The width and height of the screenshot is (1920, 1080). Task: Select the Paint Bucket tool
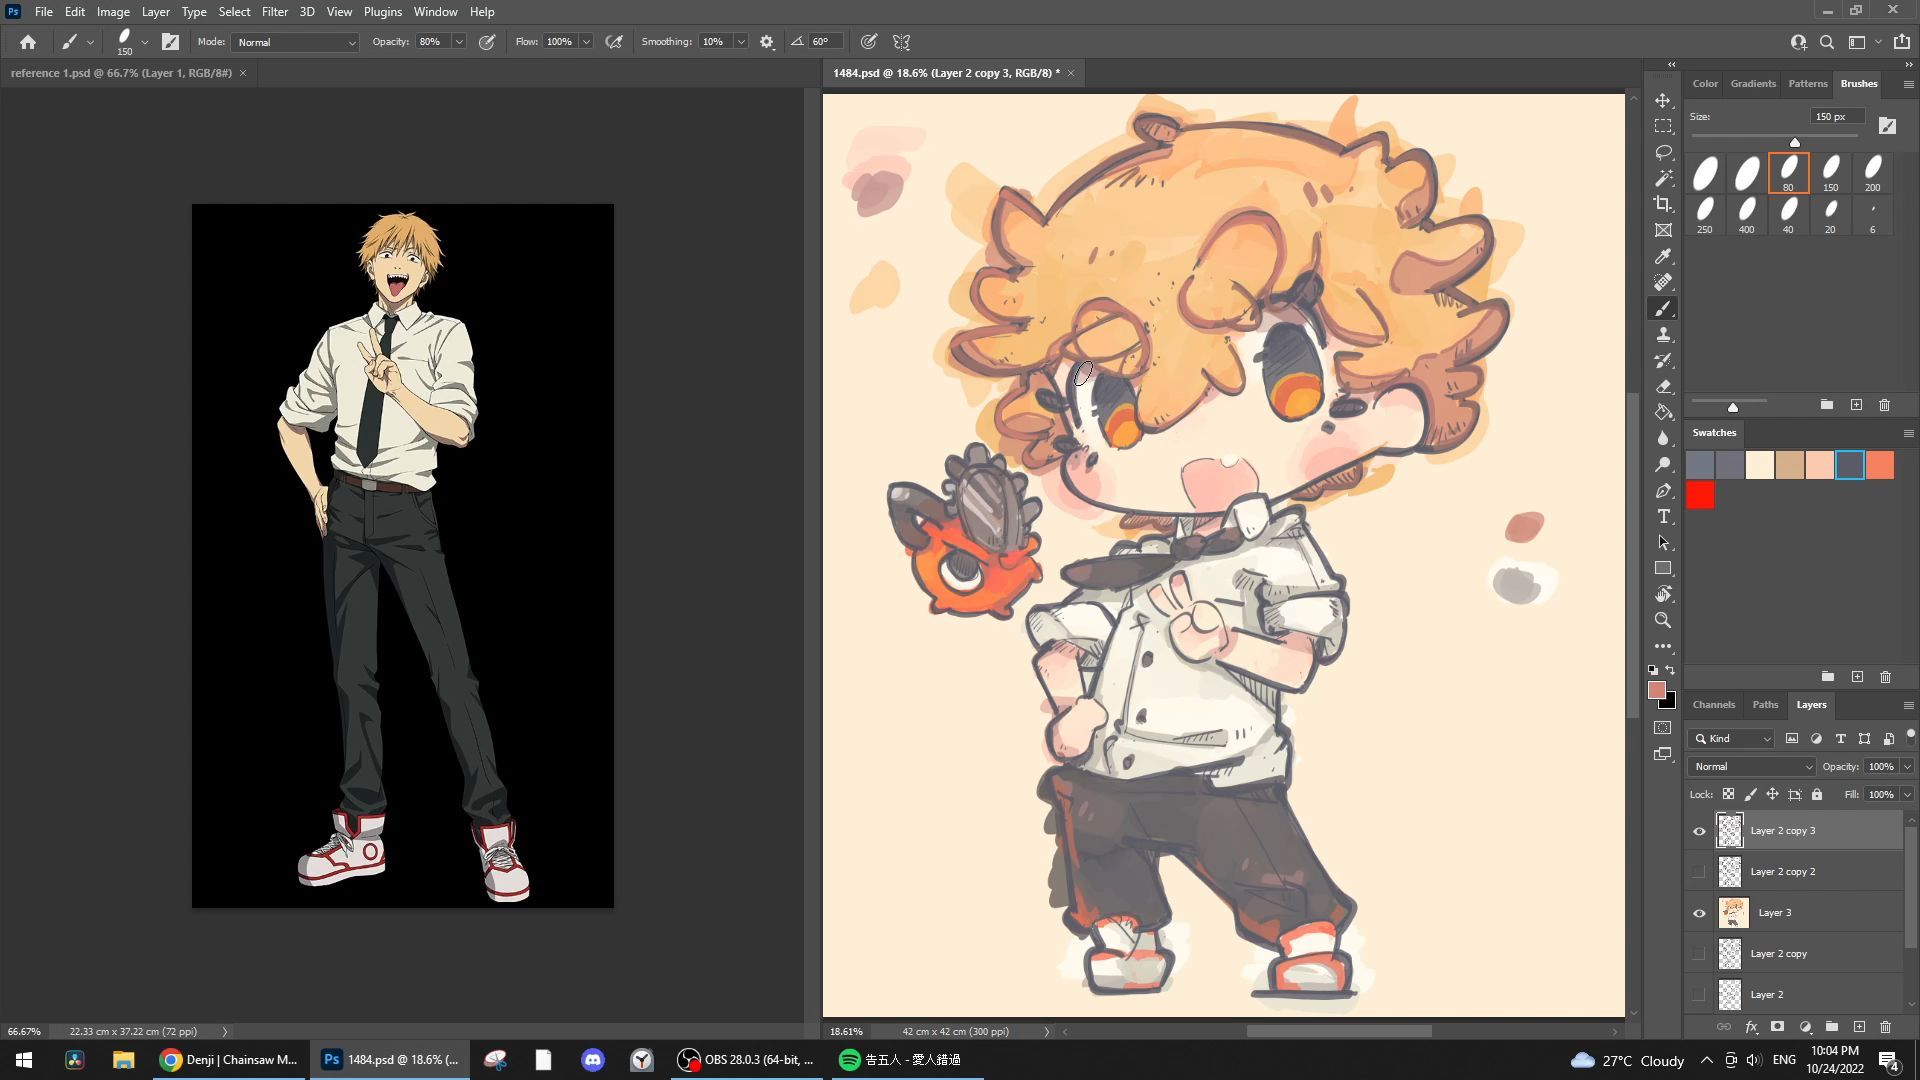(1663, 413)
